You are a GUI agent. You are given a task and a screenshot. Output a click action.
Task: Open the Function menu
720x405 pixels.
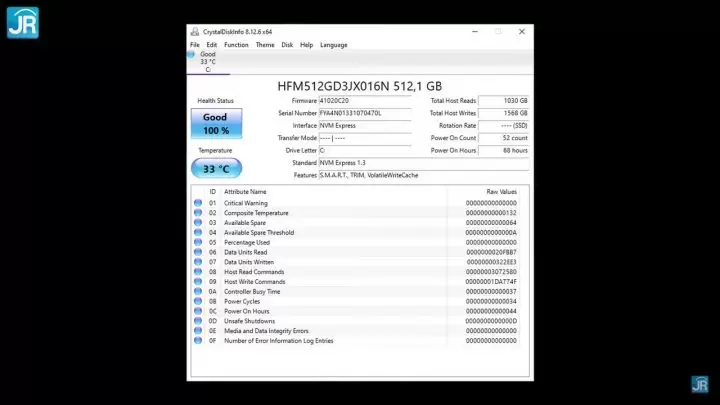[x=236, y=45]
